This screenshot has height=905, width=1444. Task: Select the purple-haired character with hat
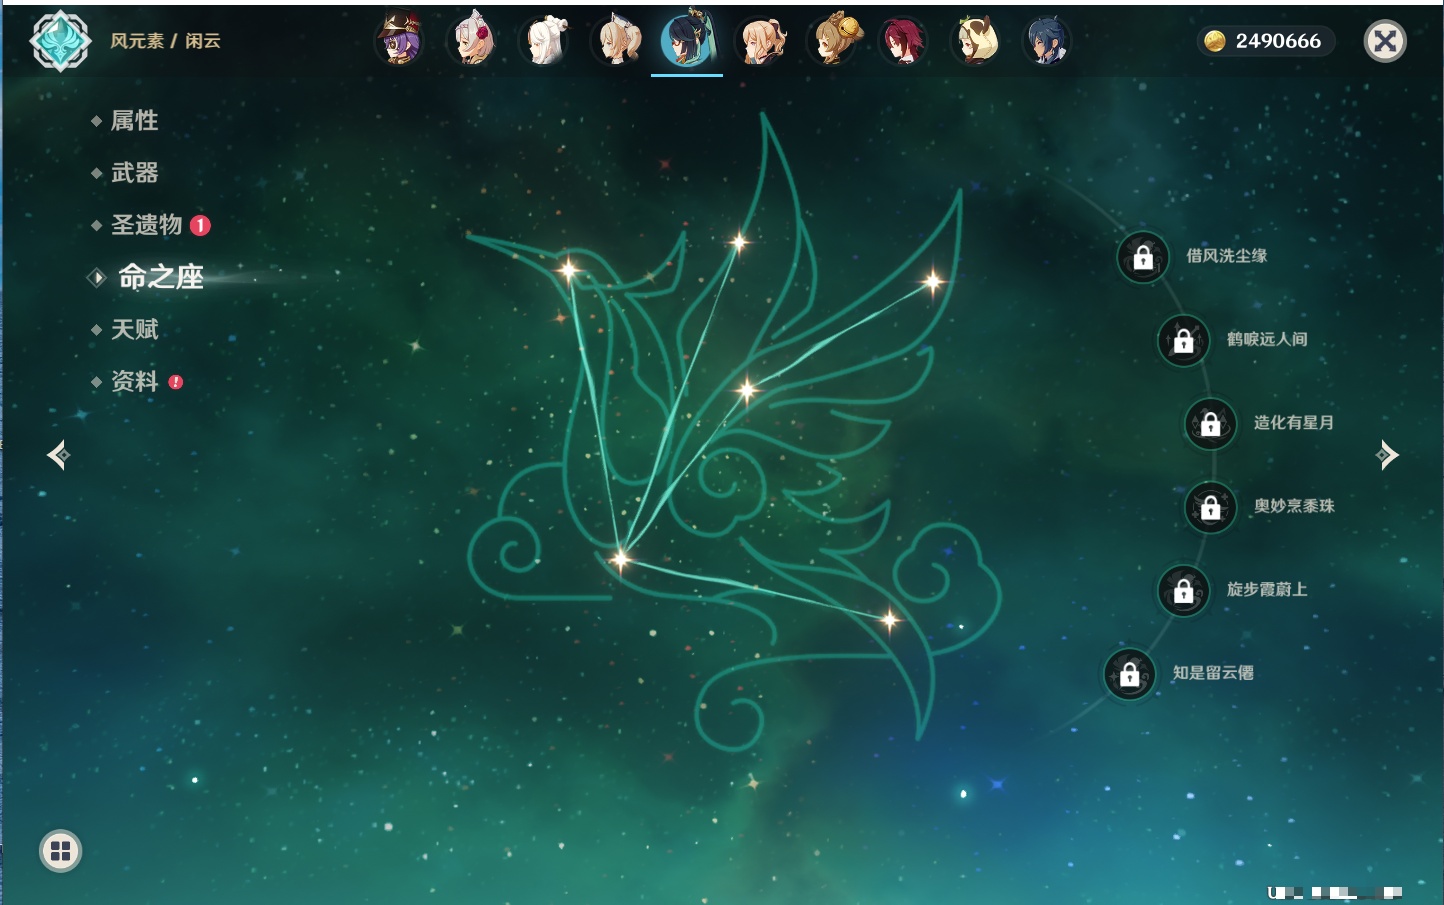click(399, 41)
